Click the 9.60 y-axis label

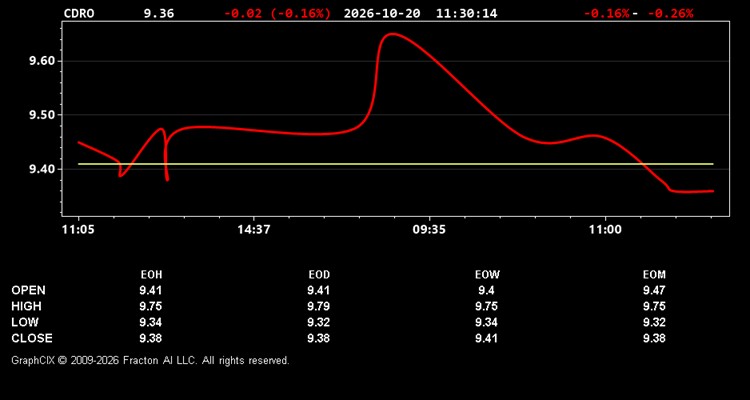pos(43,61)
